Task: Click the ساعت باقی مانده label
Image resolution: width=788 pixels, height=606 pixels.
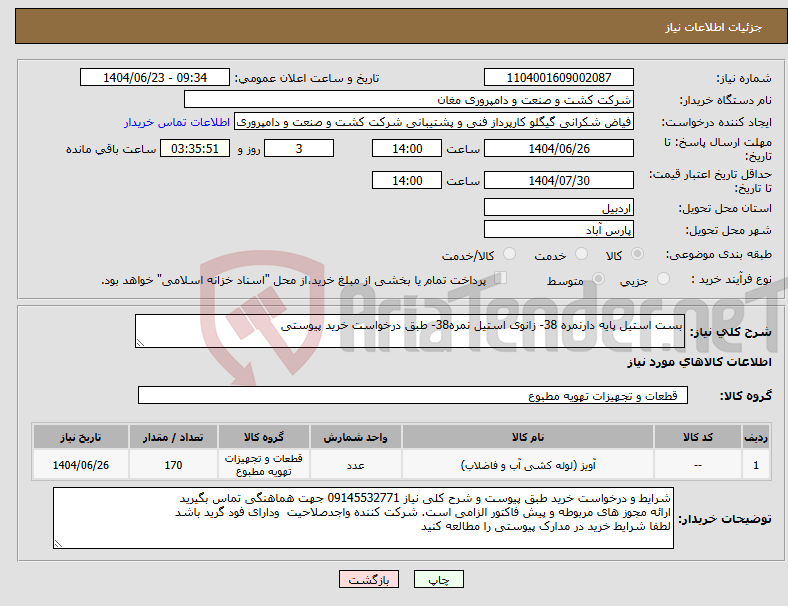Action: point(111,149)
